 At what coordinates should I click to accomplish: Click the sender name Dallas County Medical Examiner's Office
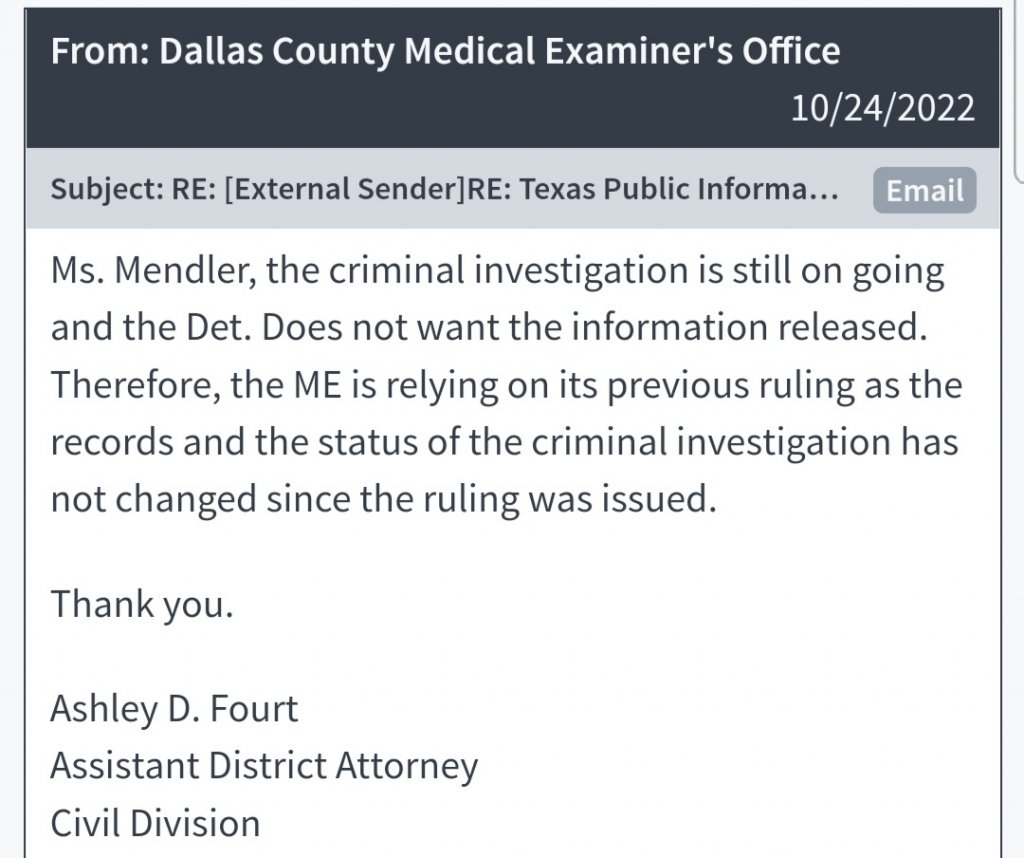point(494,51)
